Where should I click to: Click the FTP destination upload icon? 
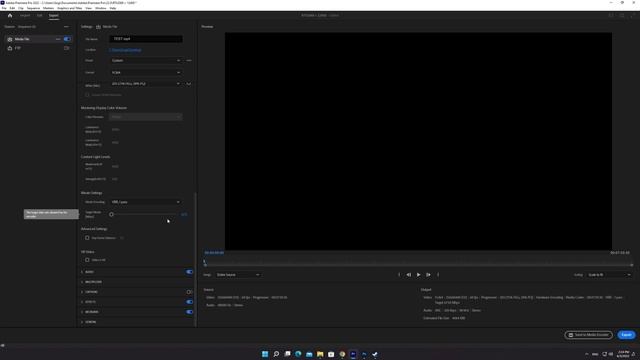point(10,48)
